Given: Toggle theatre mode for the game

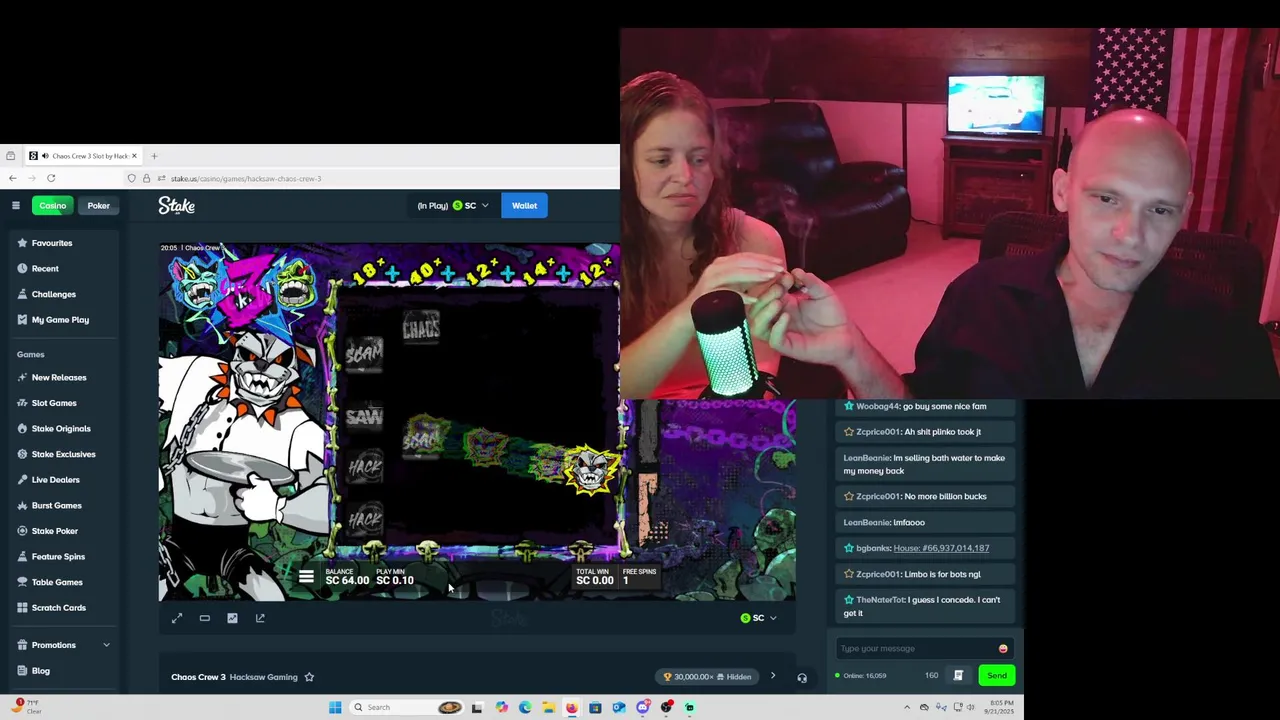Looking at the screenshot, I should [204, 618].
